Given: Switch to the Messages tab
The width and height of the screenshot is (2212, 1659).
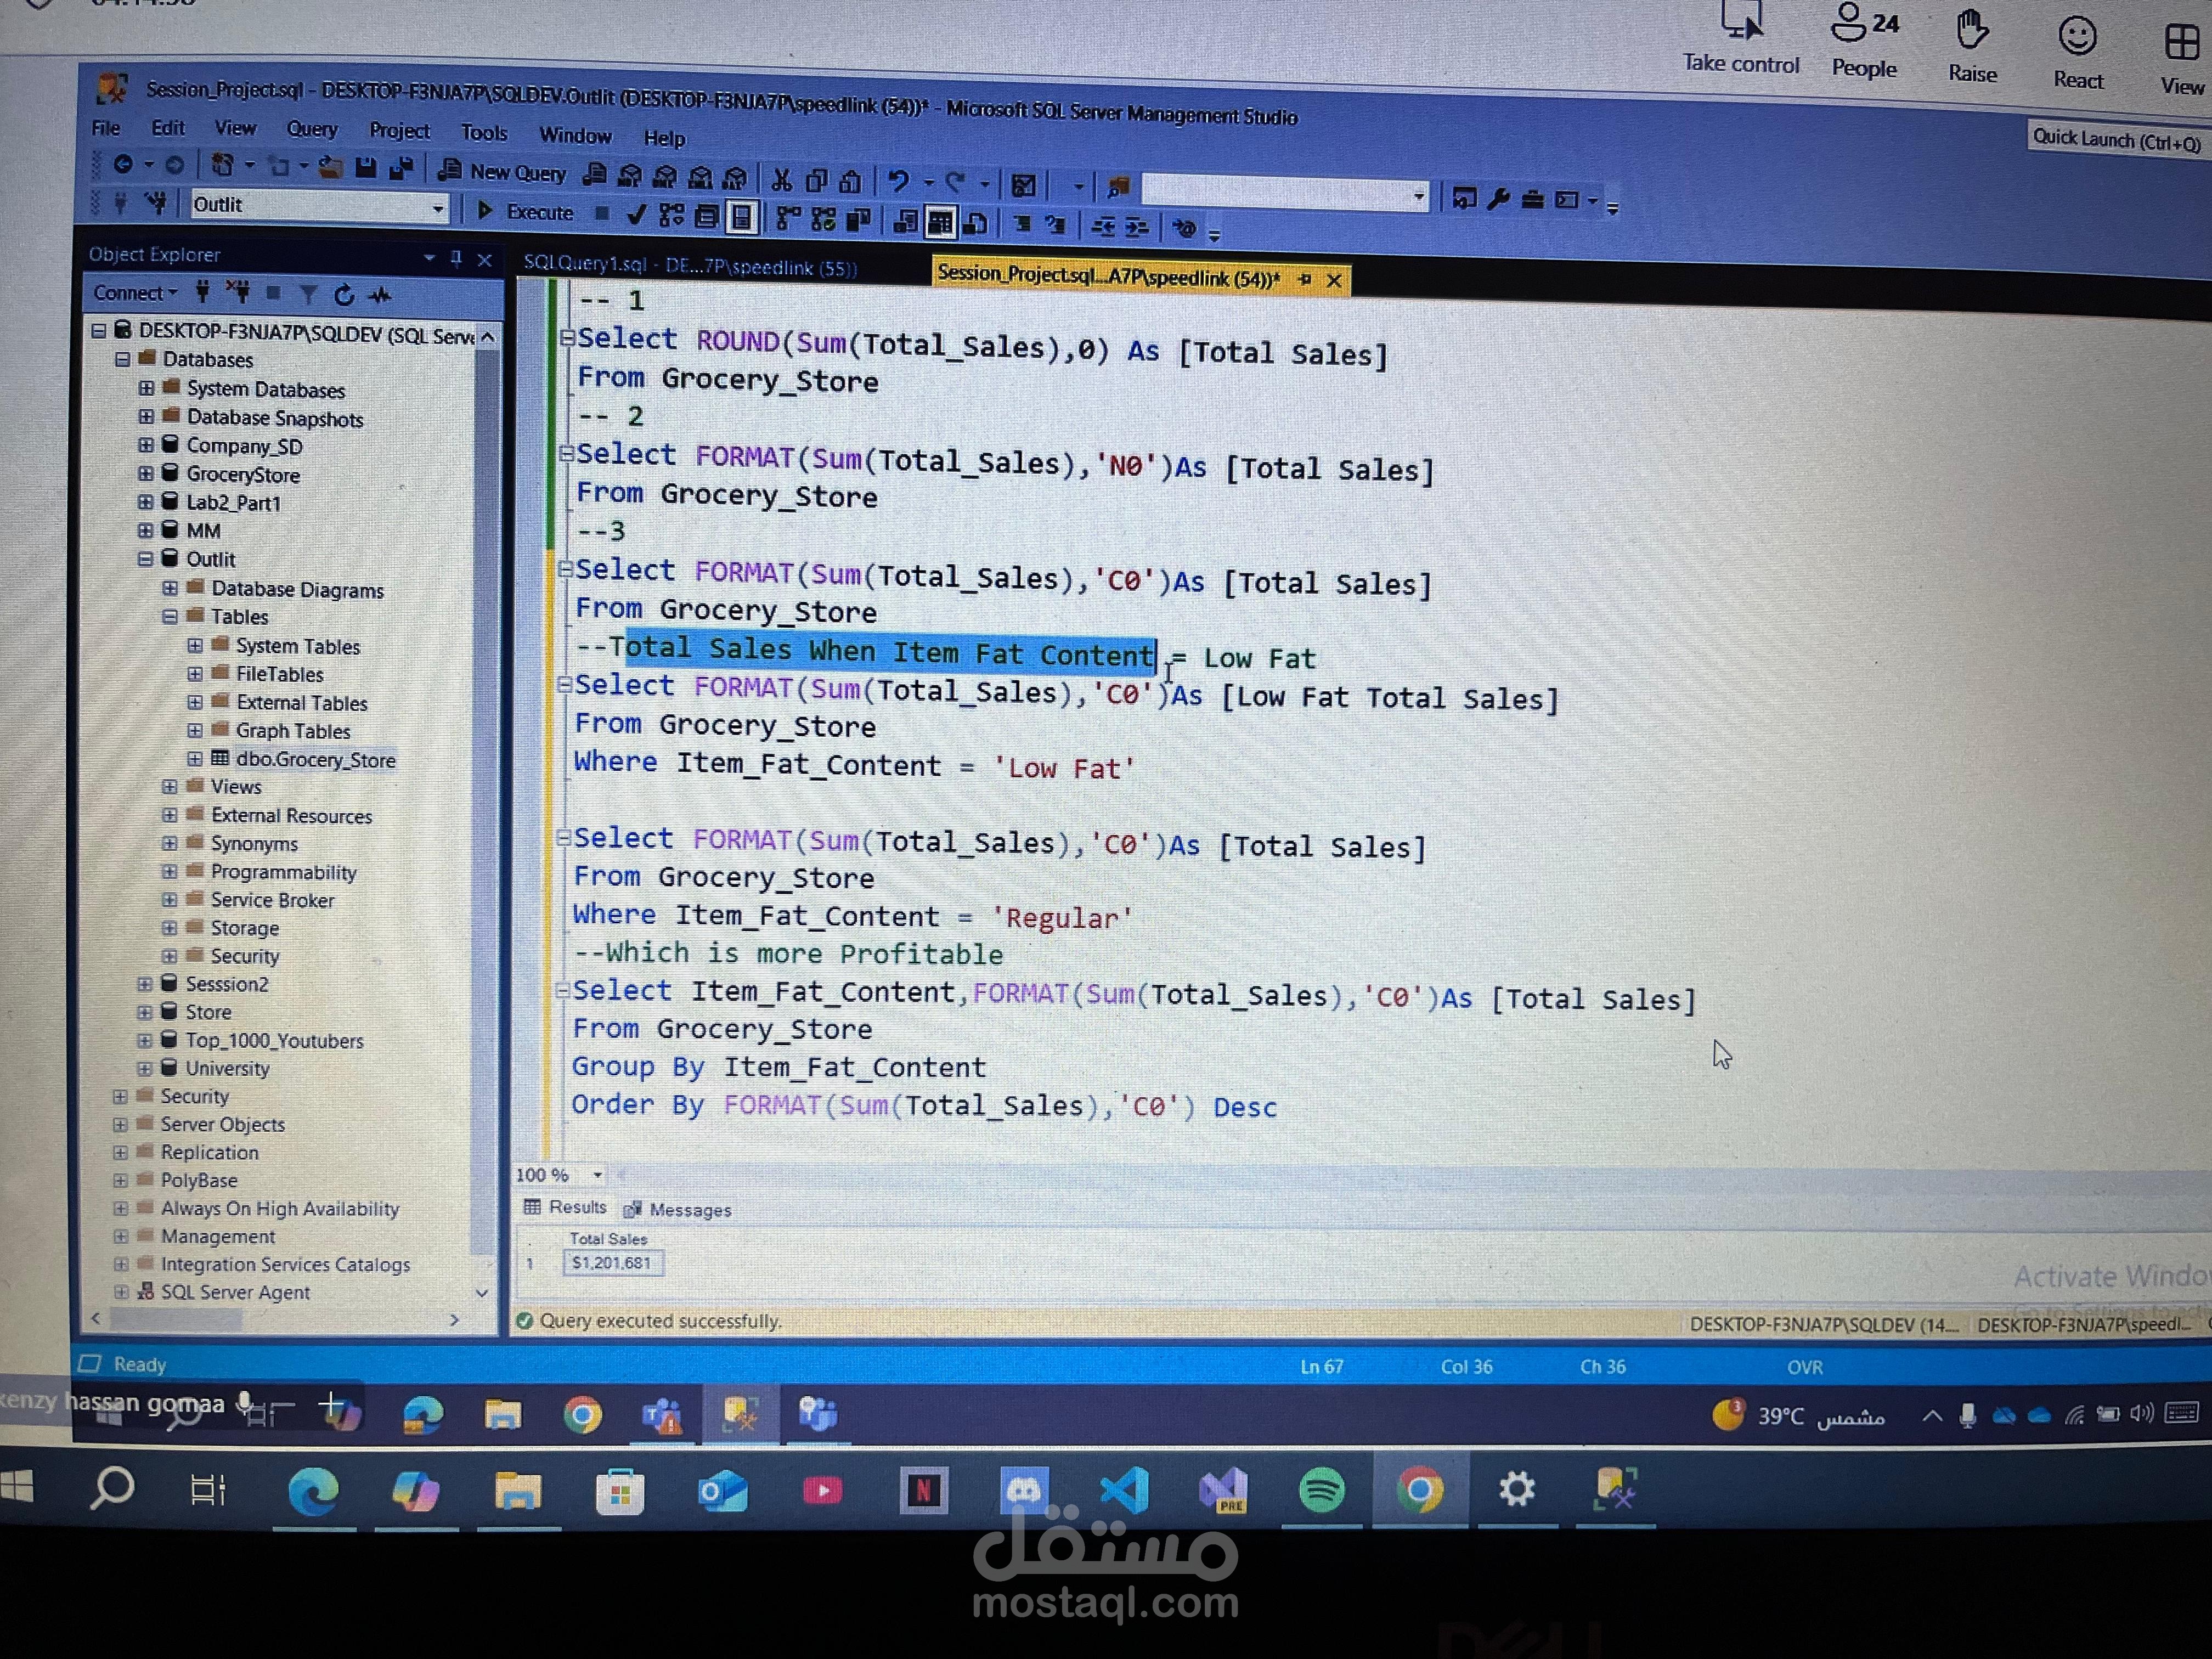Looking at the screenshot, I should pyautogui.click(x=679, y=1209).
